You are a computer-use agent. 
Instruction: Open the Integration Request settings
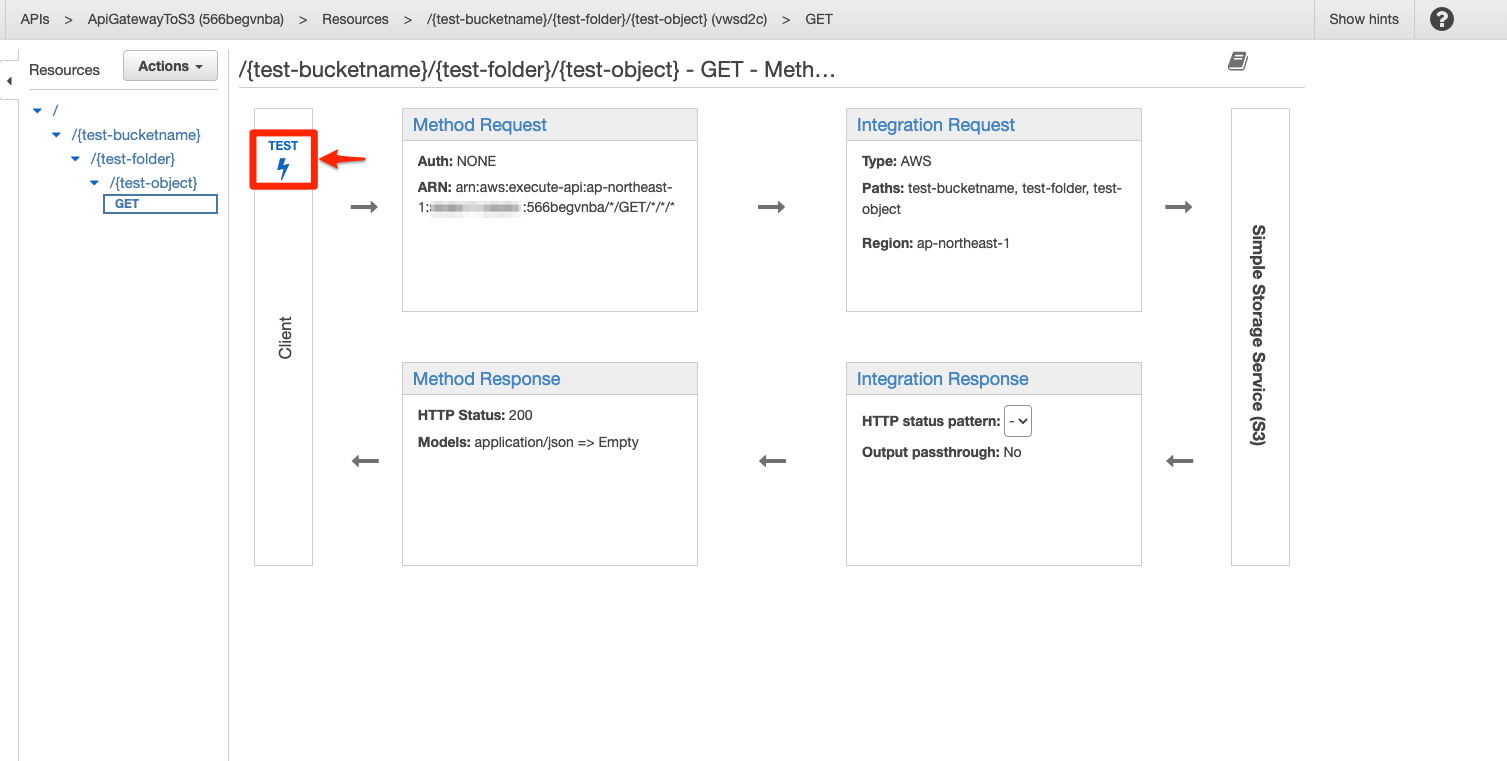point(935,124)
